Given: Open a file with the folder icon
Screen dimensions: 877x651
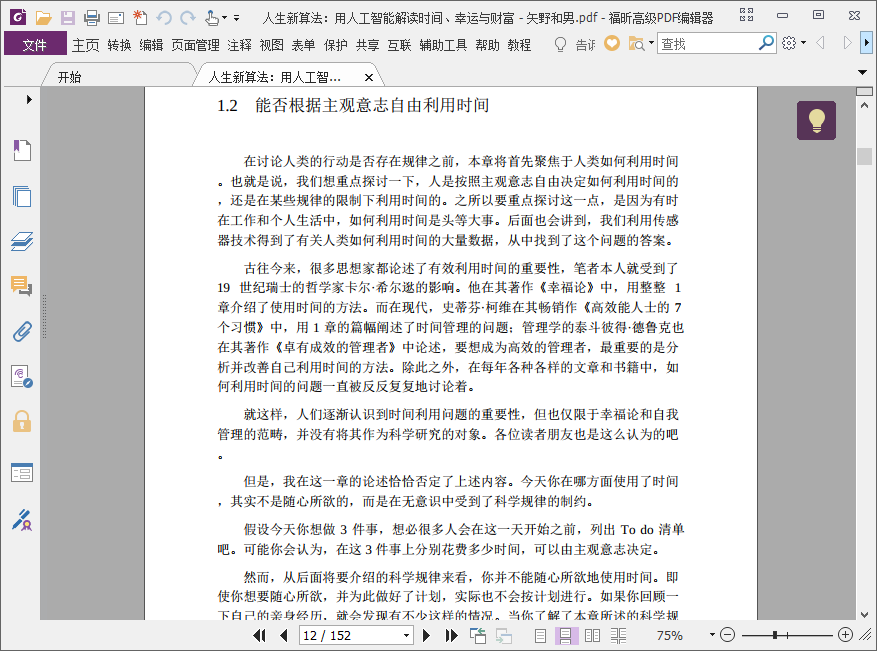Looking at the screenshot, I should coord(43,18).
